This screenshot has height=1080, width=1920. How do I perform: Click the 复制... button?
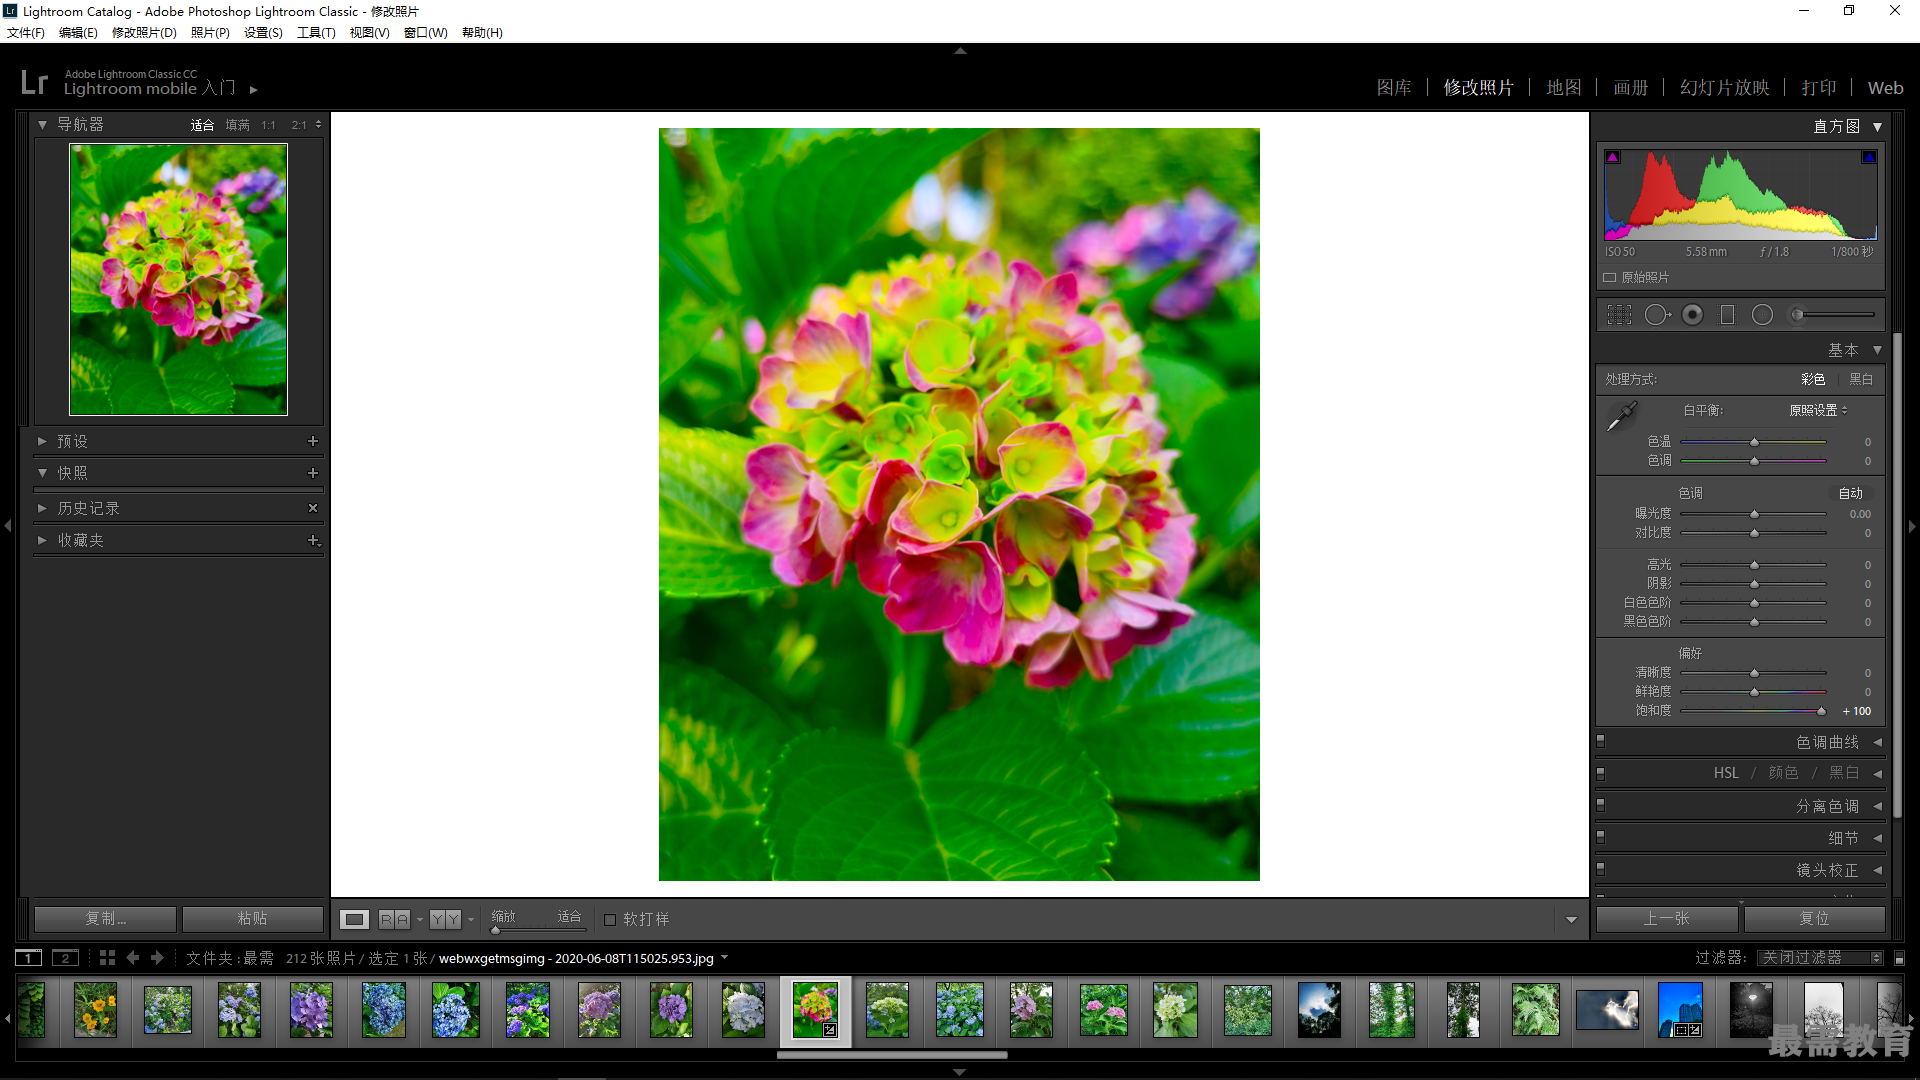pyautogui.click(x=105, y=919)
